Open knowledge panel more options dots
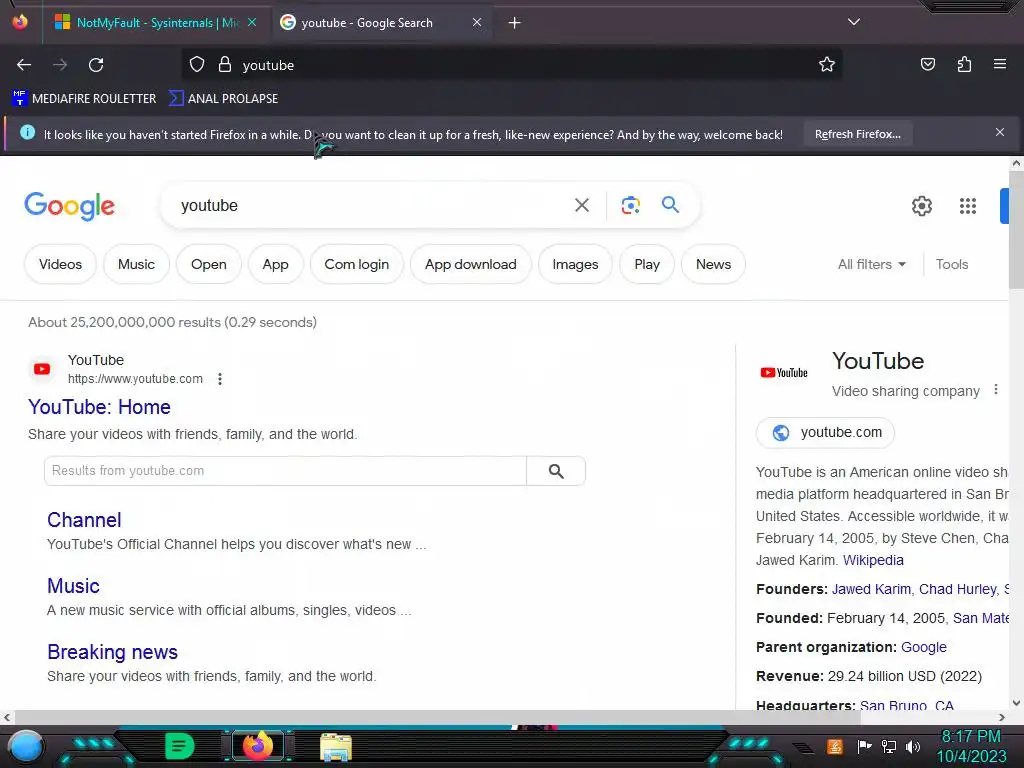This screenshot has height=768, width=1024. tap(996, 390)
